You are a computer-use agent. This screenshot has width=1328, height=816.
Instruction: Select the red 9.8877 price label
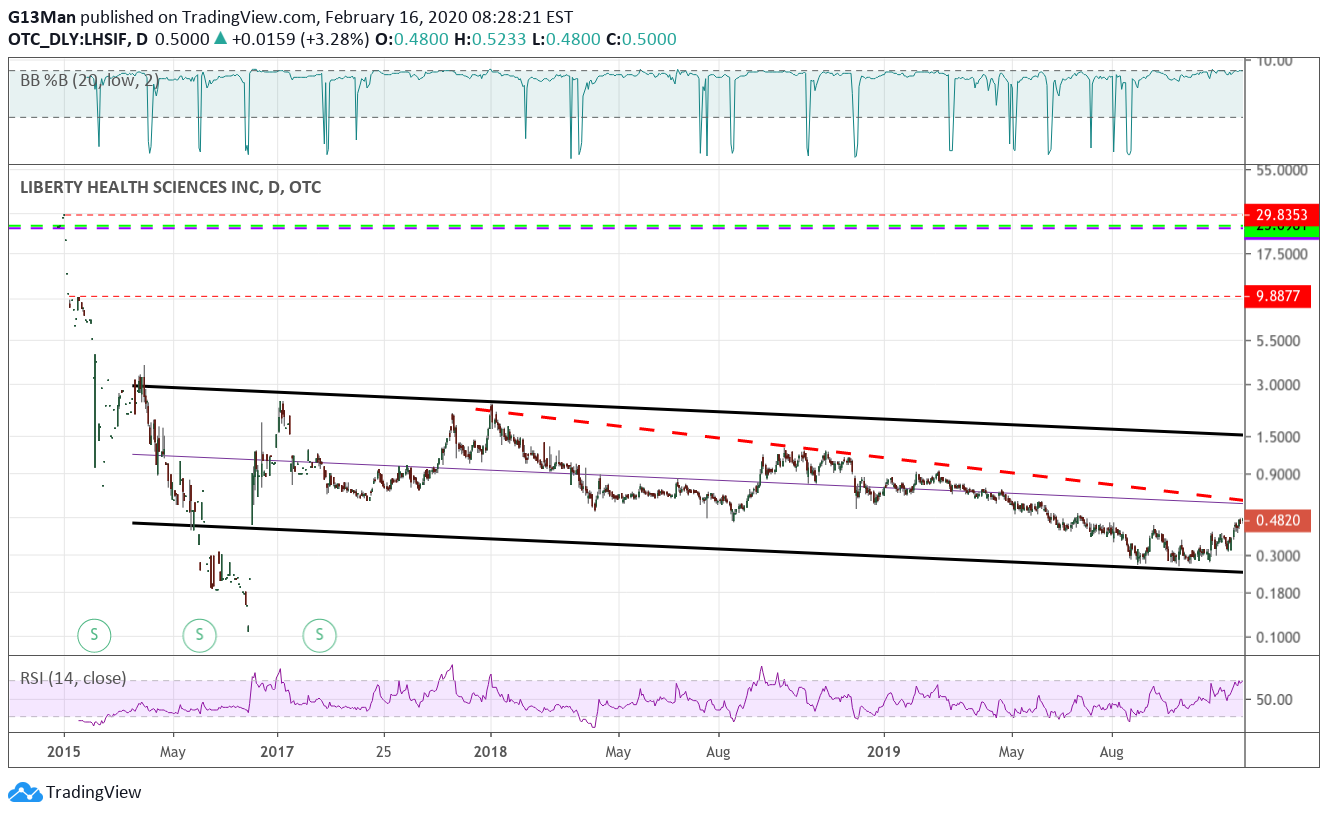coord(1278,296)
